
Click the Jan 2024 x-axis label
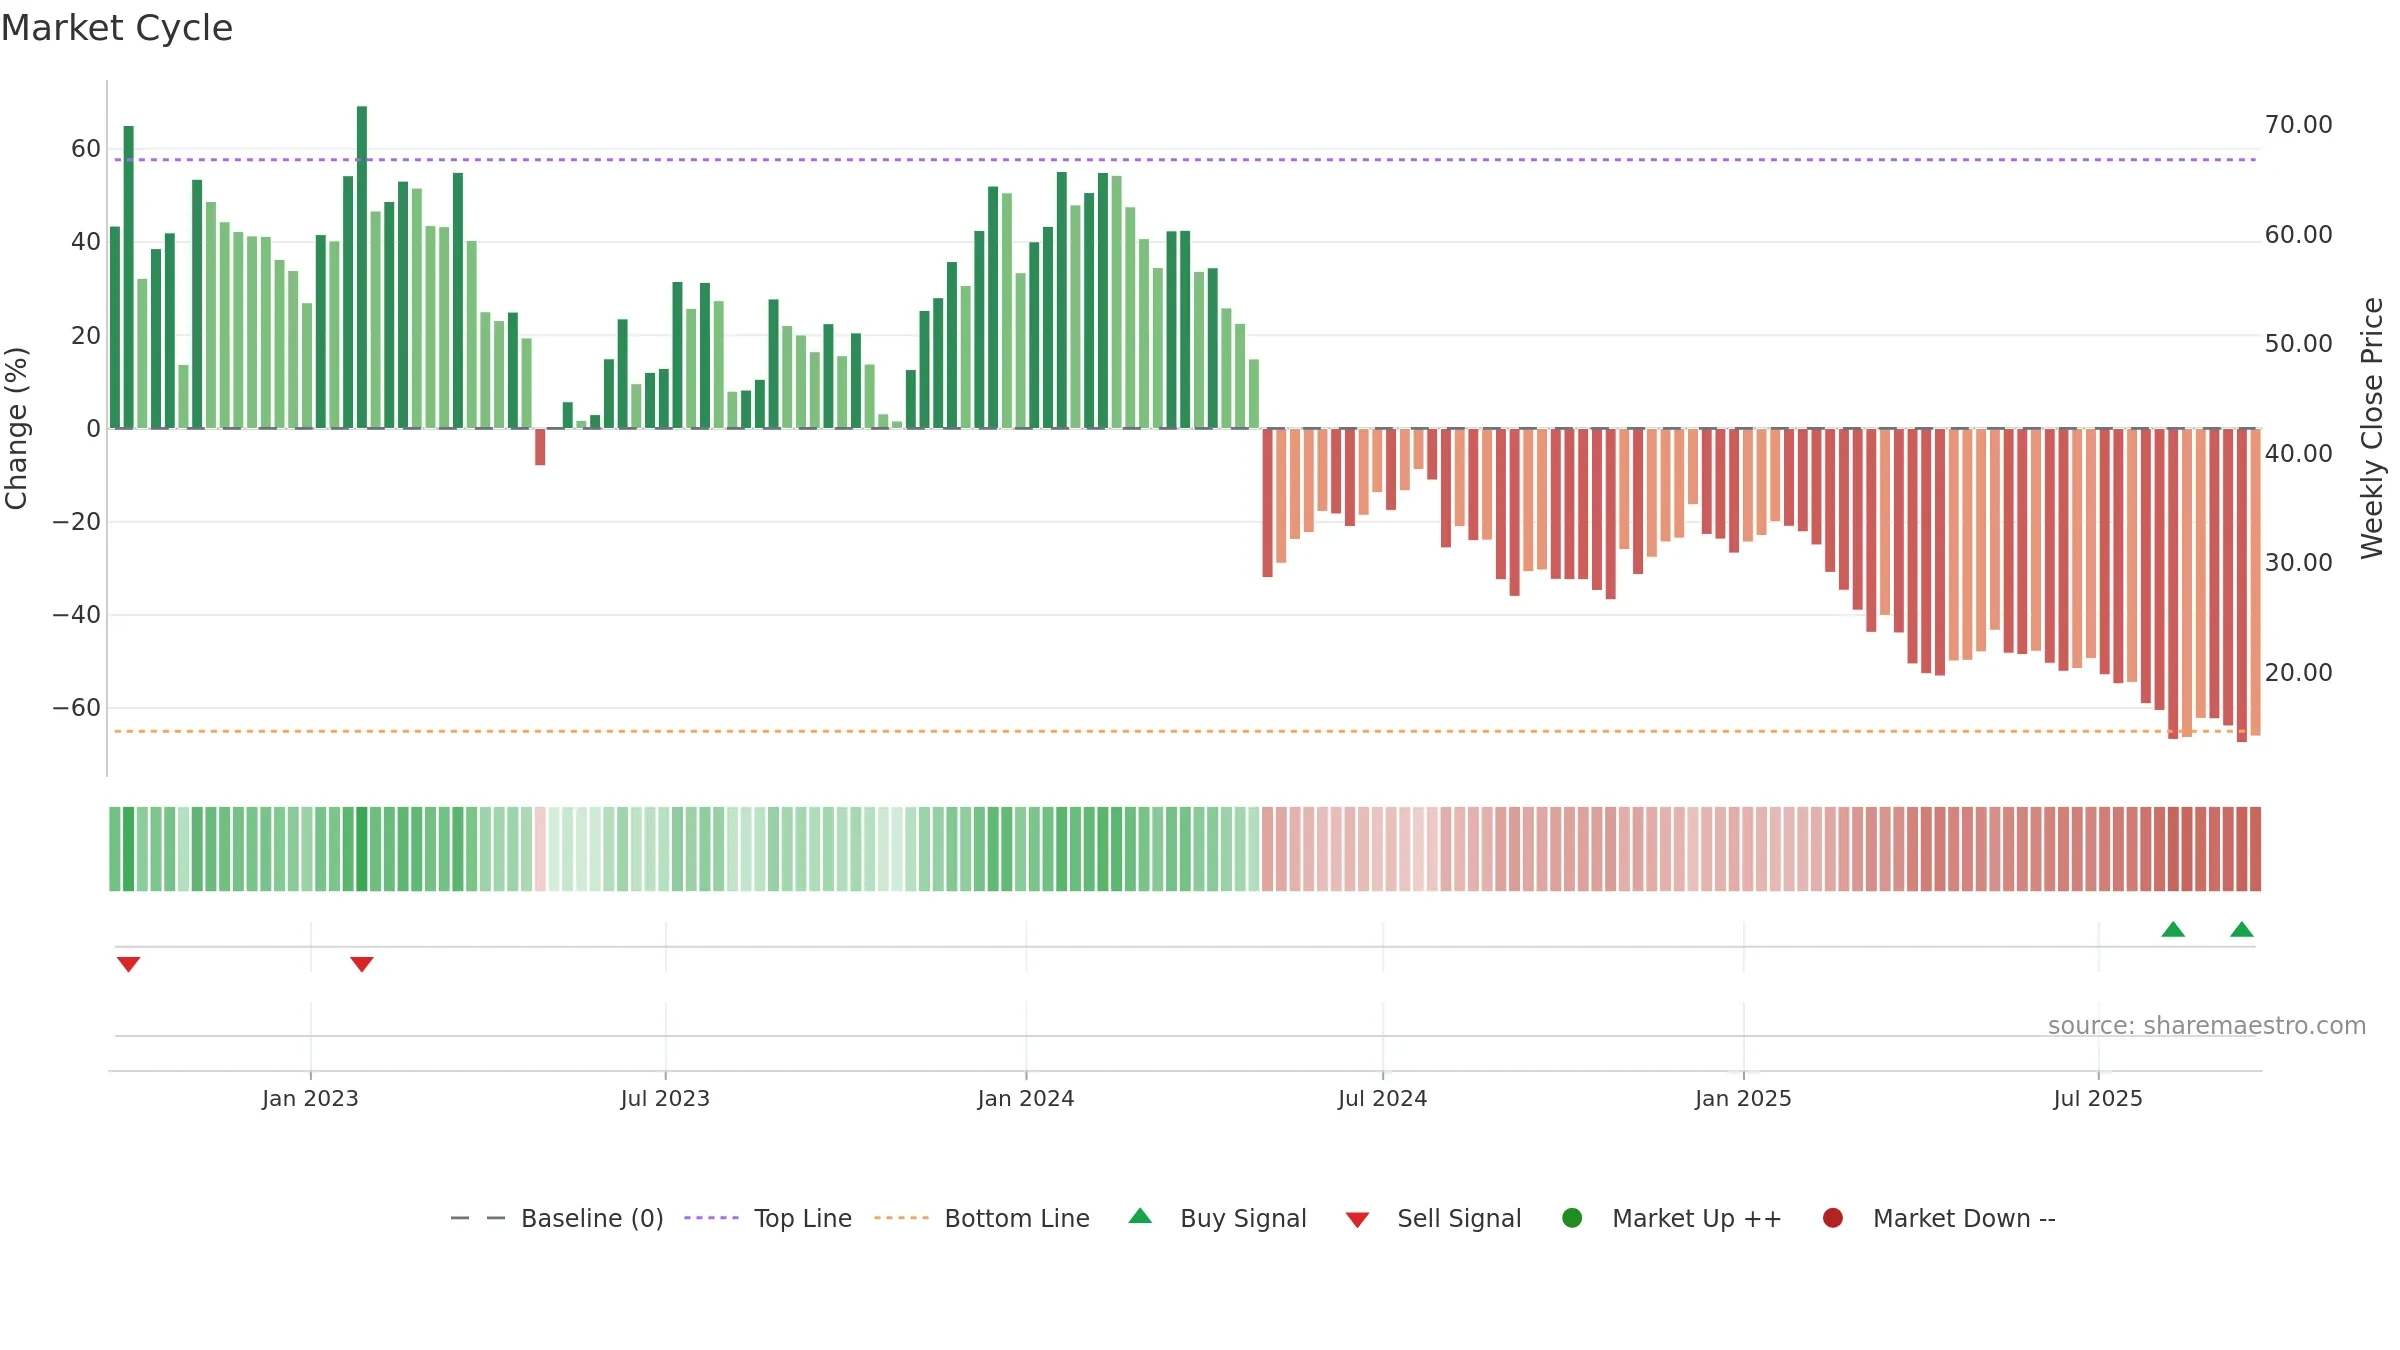(1026, 1098)
